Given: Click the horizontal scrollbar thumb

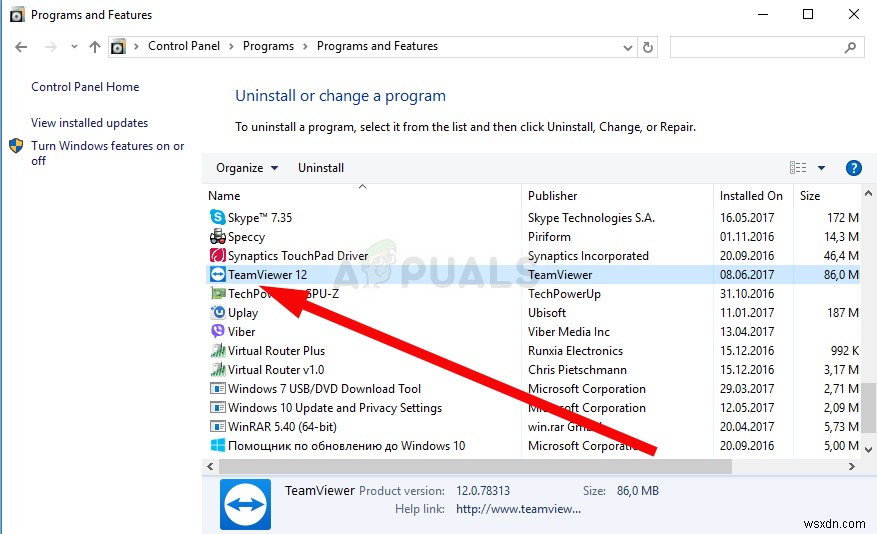Looking at the screenshot, I should [475, 466].
